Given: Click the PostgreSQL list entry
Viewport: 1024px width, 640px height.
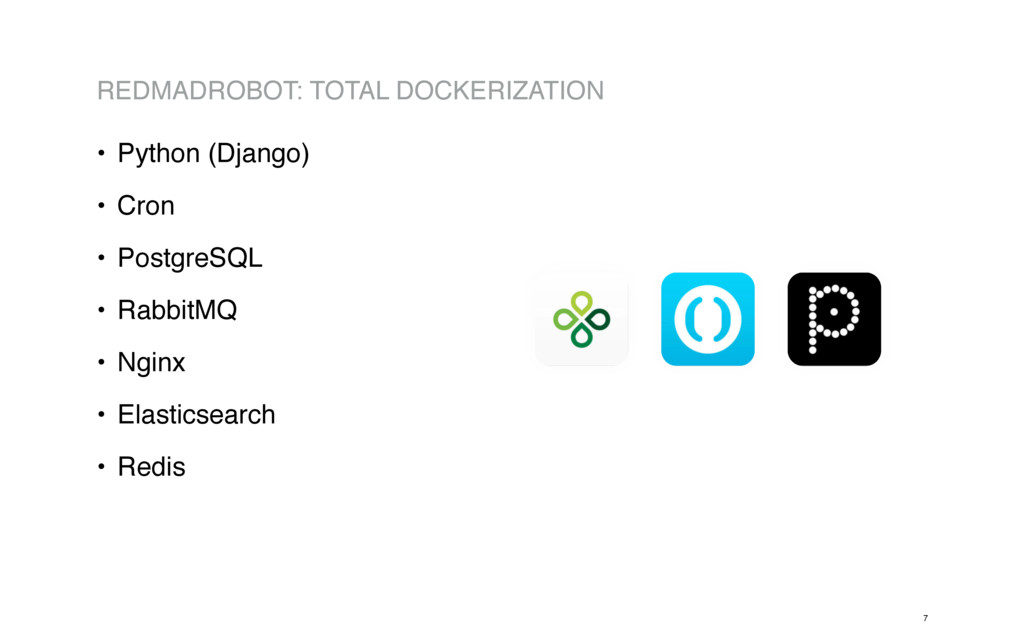Looking at the screenshot, I should coord(189,259).
